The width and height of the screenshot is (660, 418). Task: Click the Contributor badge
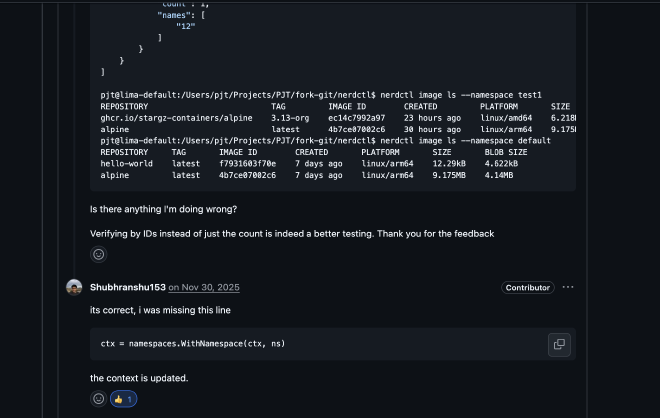pyautogui.click(x=527, y=288)
